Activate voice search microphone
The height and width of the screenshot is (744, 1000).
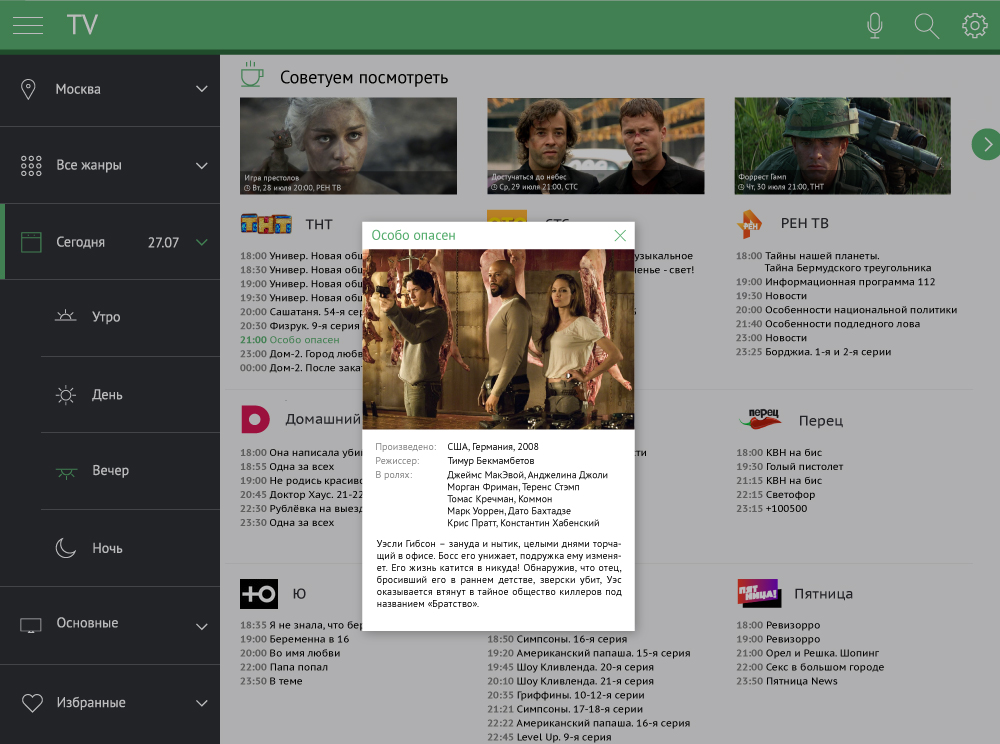(x=875, y=26)
